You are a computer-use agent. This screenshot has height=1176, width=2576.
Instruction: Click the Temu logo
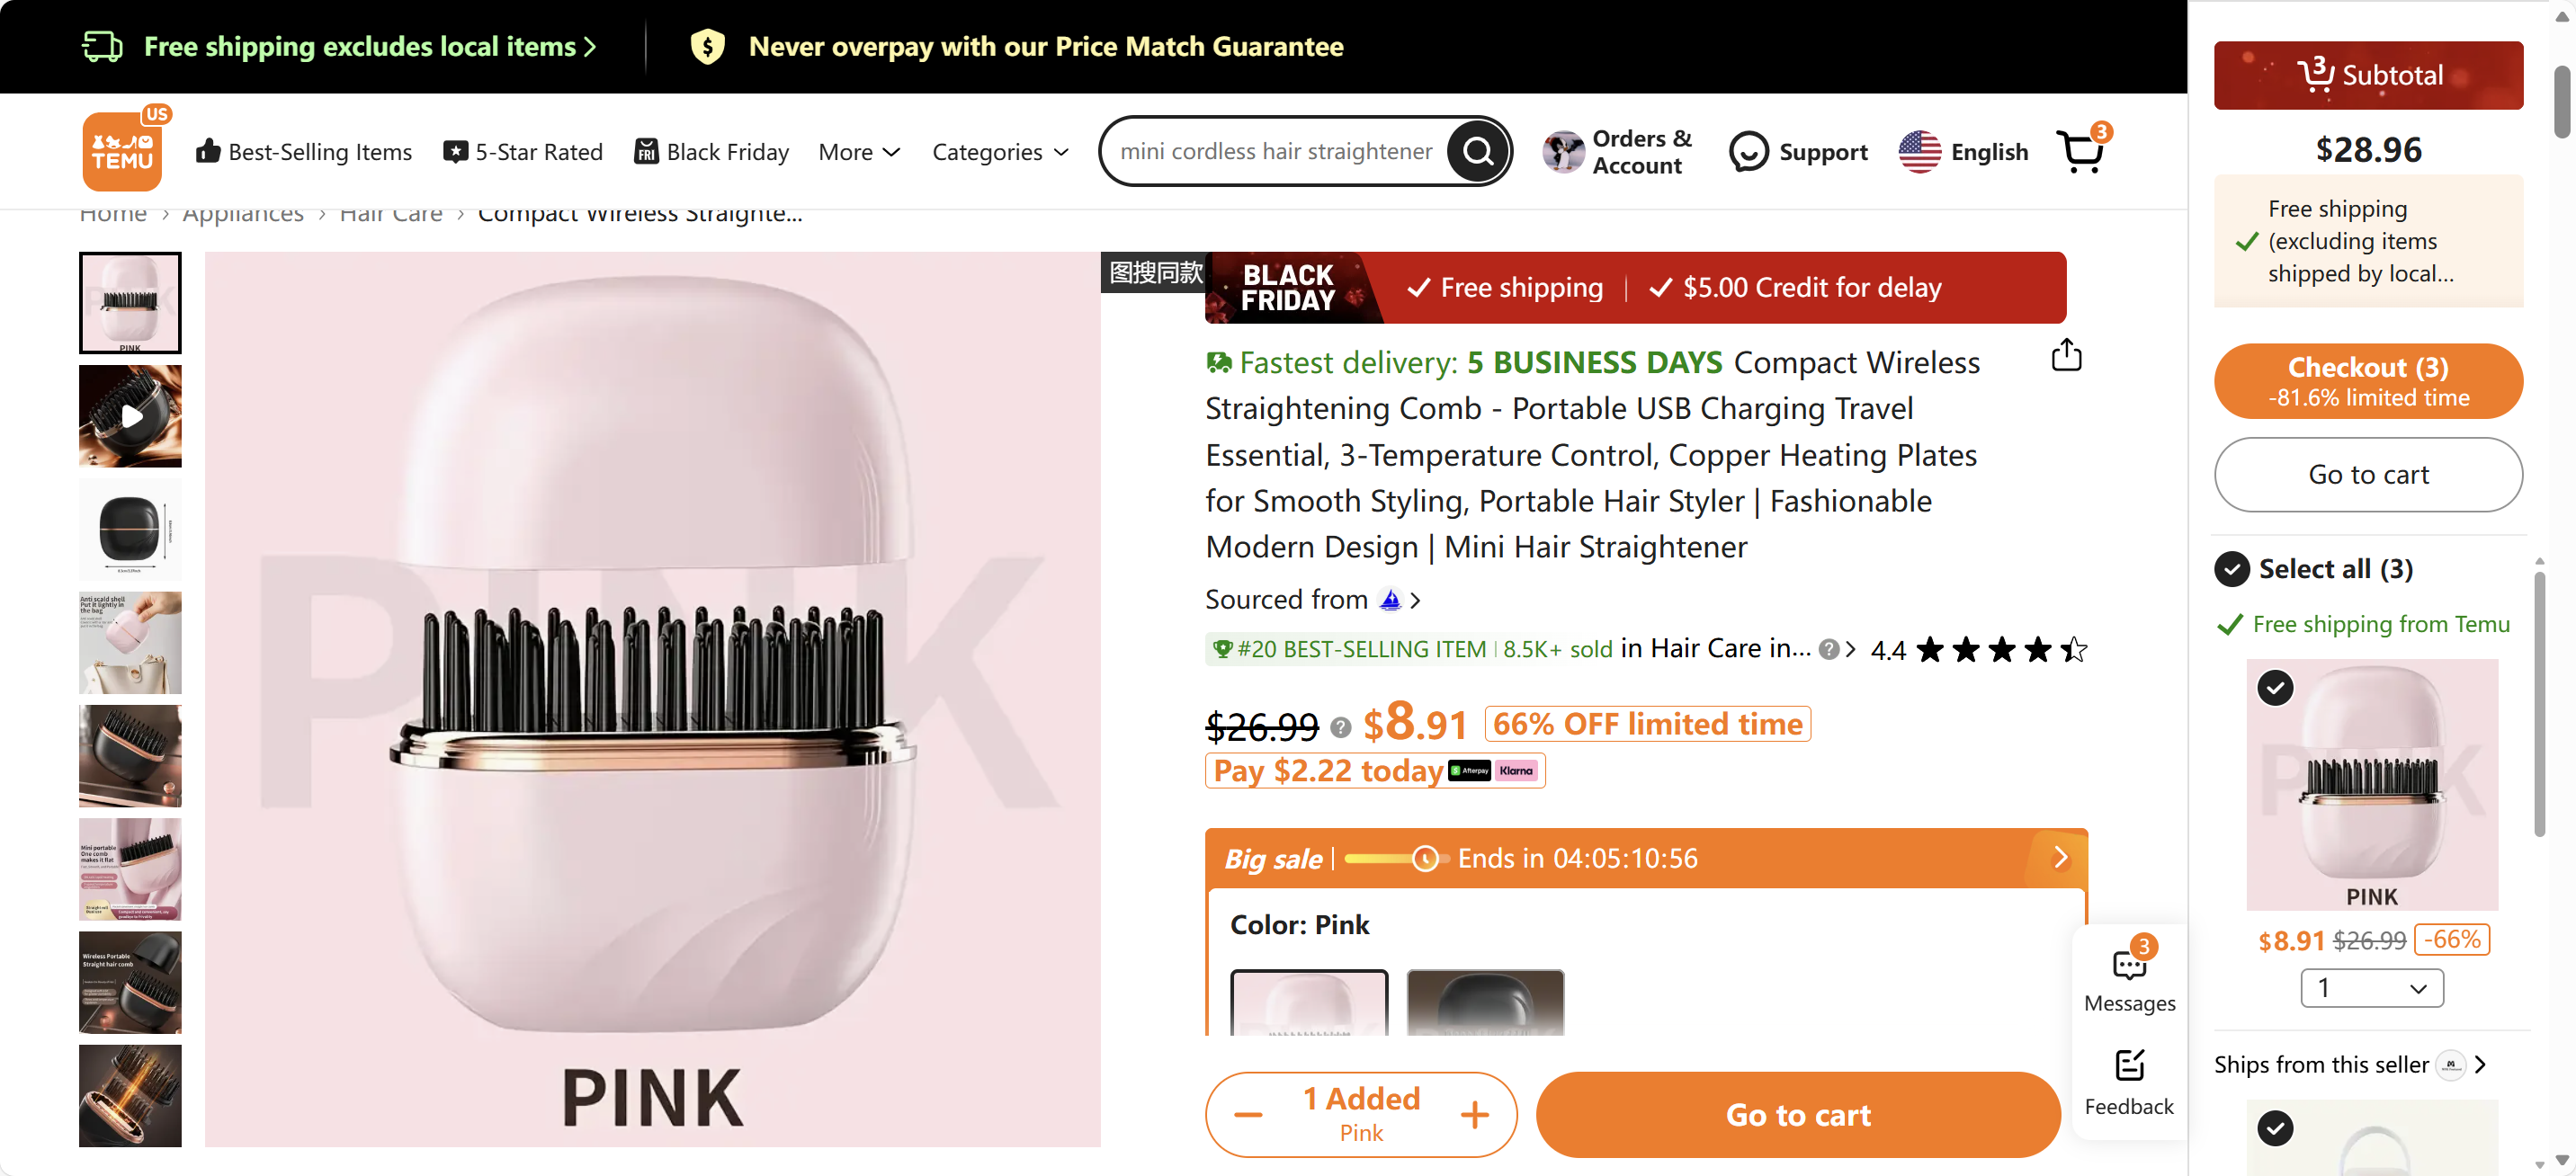pyautogui.click(x=124, y=151)
